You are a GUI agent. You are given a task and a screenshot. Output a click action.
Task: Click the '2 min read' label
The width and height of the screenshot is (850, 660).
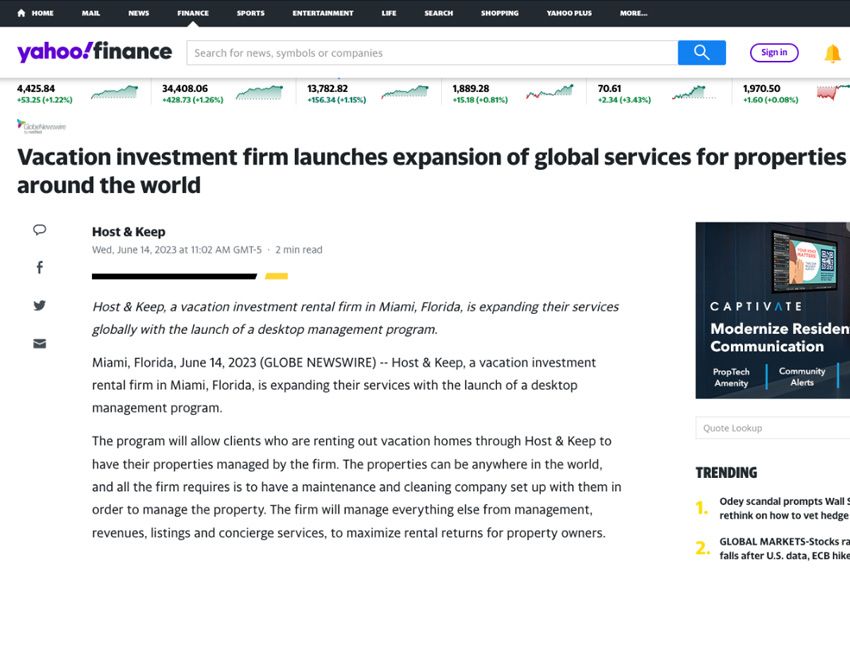pos(299,250)
